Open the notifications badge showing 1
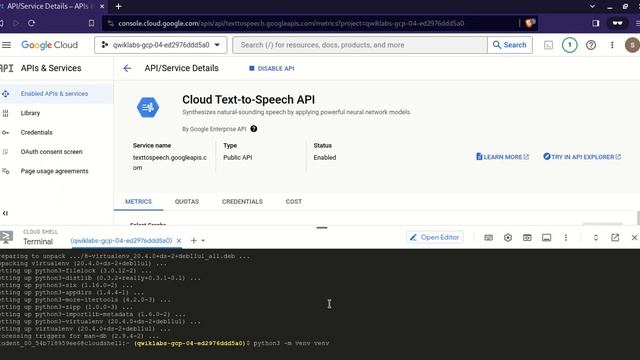 pyautogui.click(x=569, y=45)
